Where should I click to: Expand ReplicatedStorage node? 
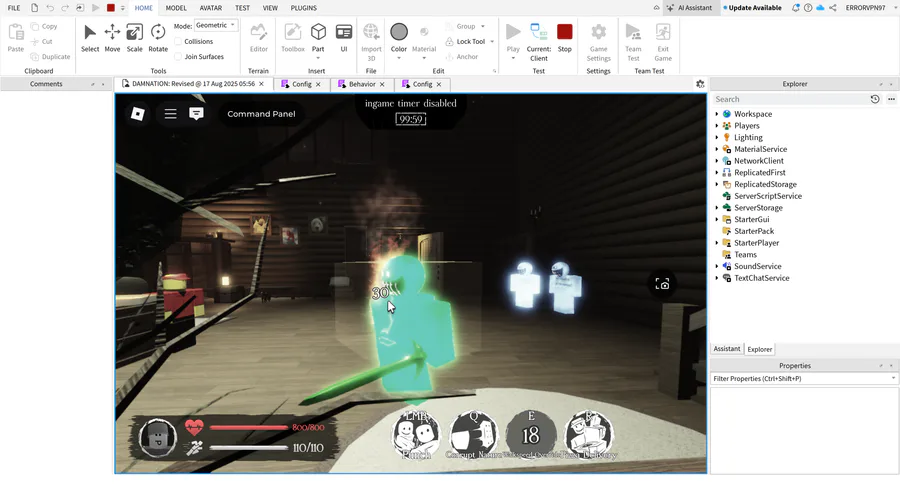point(716,184)
